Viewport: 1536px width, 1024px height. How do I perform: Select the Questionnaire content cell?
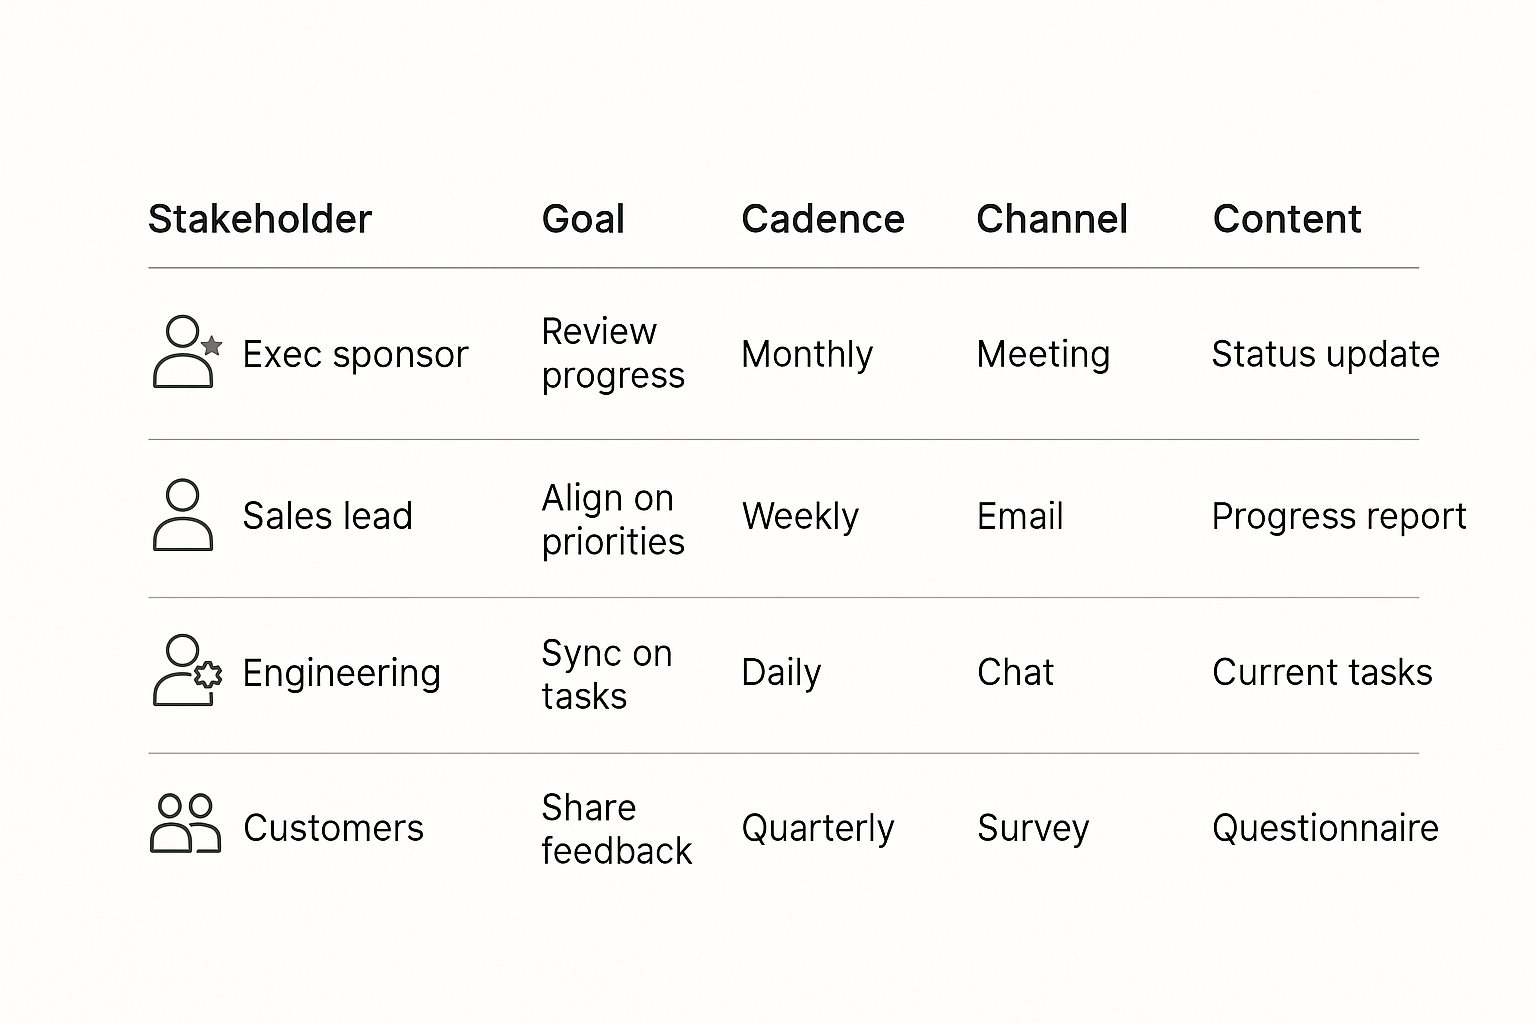click(1325, 828)
